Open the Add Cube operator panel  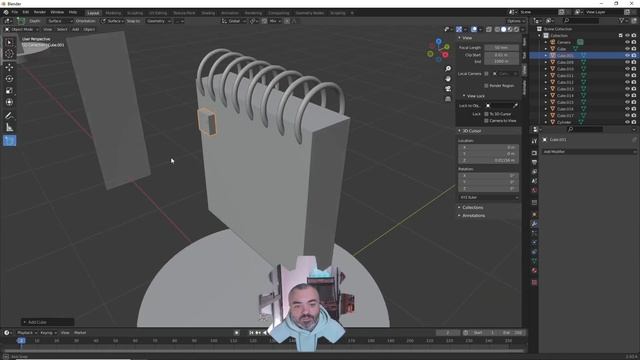click(x=47, y=322)
